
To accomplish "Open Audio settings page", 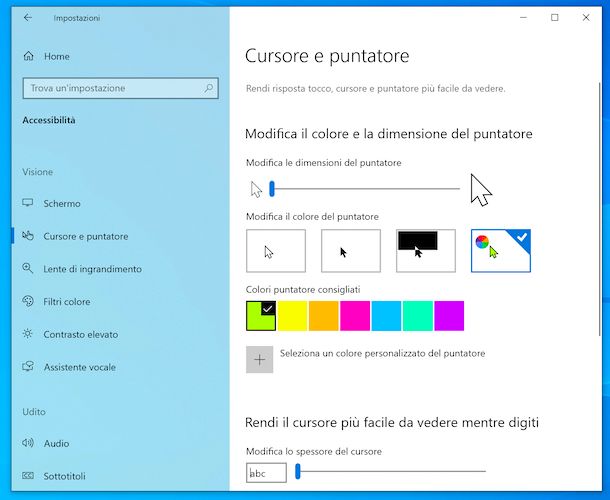I will [x=121, y=443].
